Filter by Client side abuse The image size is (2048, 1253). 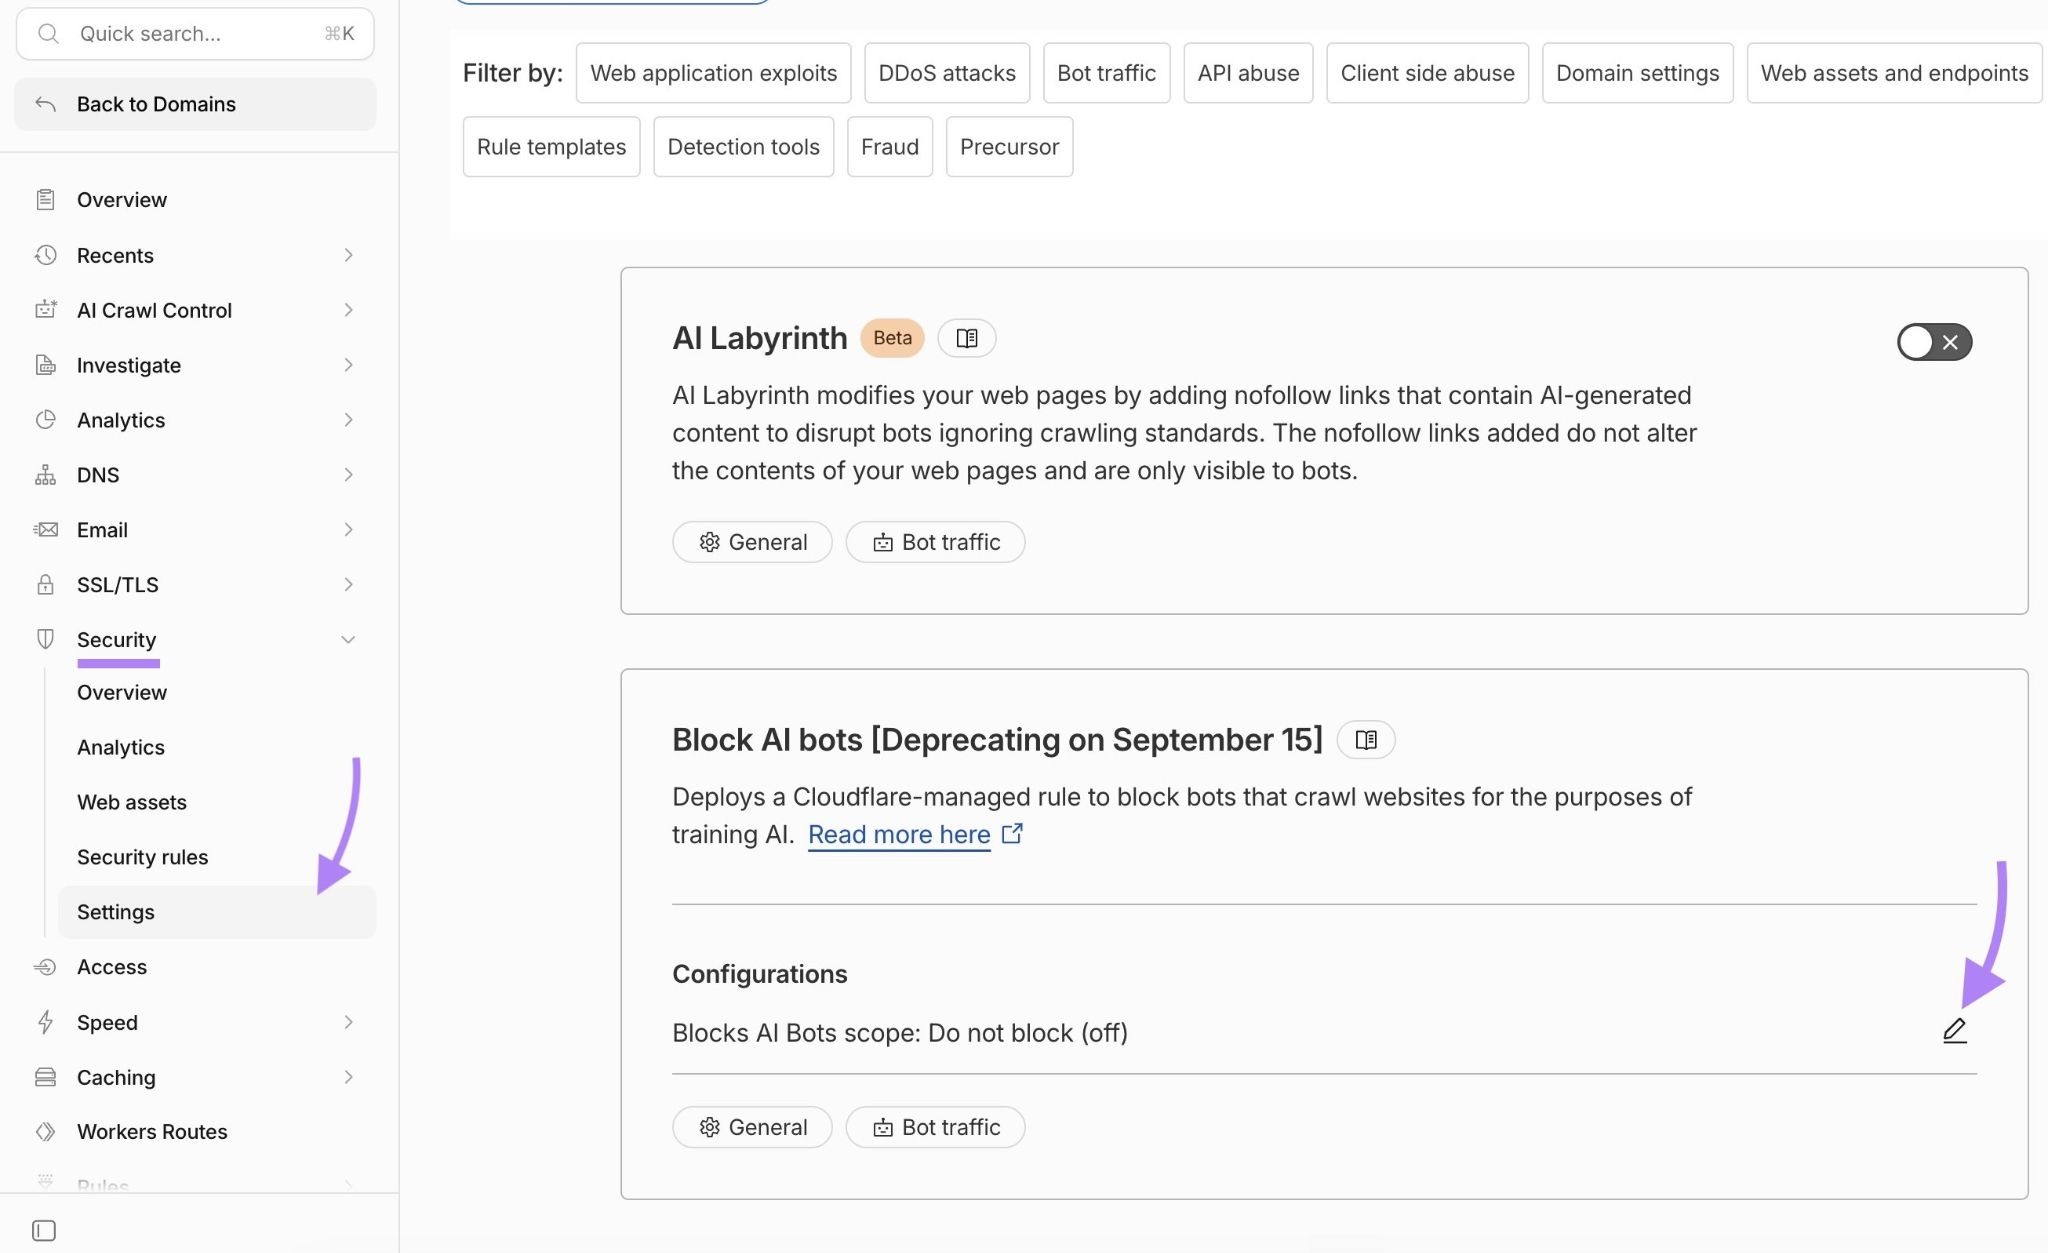tap(1427, 73)
